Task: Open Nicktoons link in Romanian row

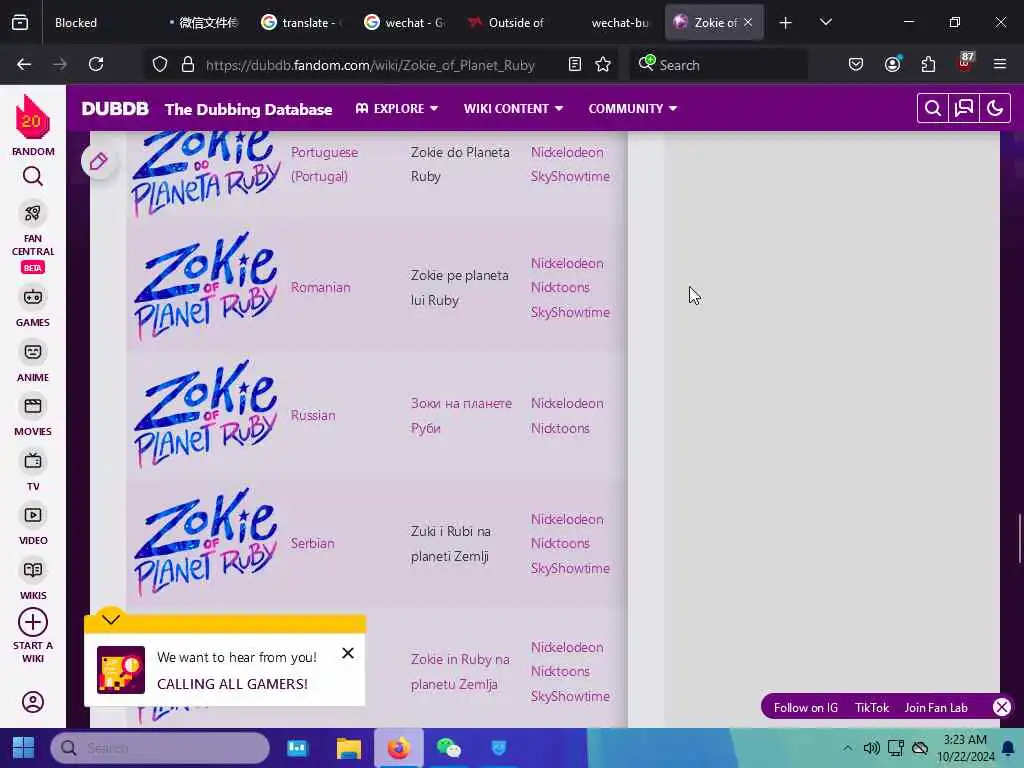Action: click(x=560, y=287)
